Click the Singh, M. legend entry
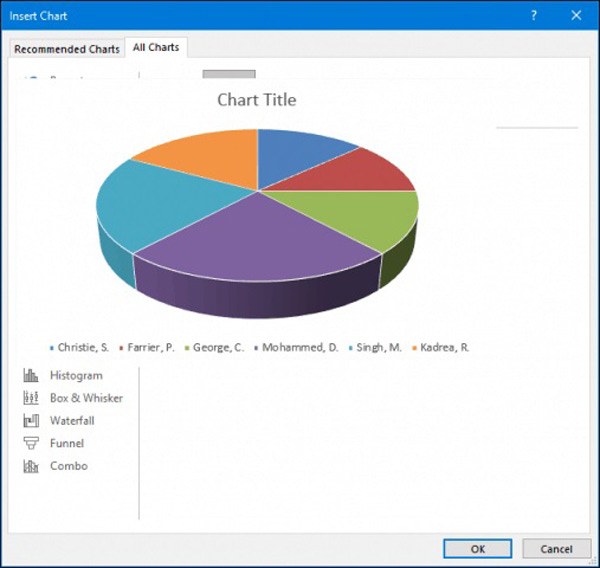Screen dimensions: 600x568 click(375, 348)
